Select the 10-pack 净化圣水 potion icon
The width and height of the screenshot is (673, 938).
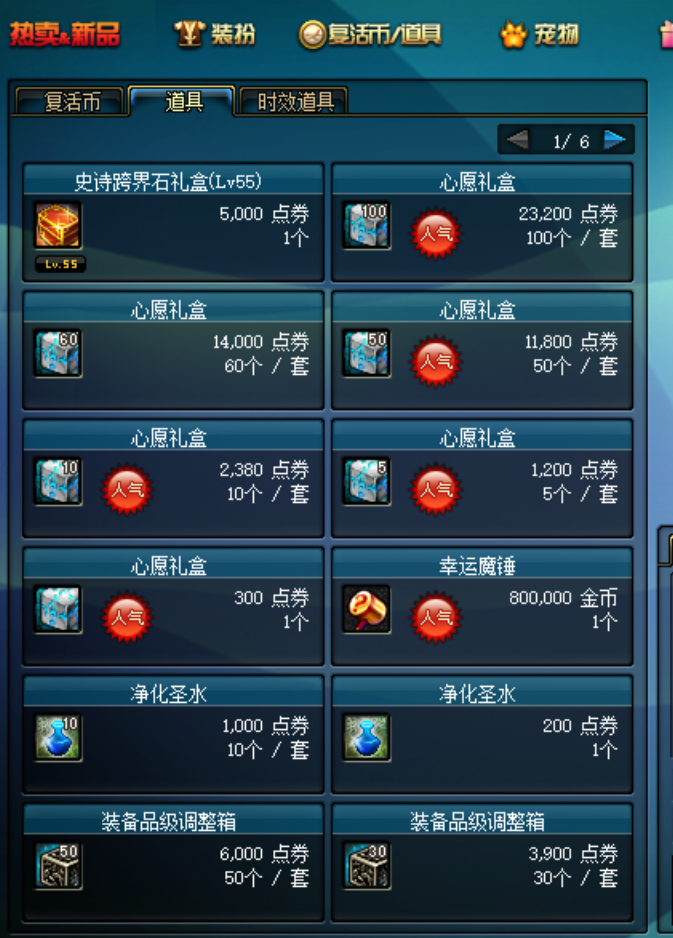point(57,738)
